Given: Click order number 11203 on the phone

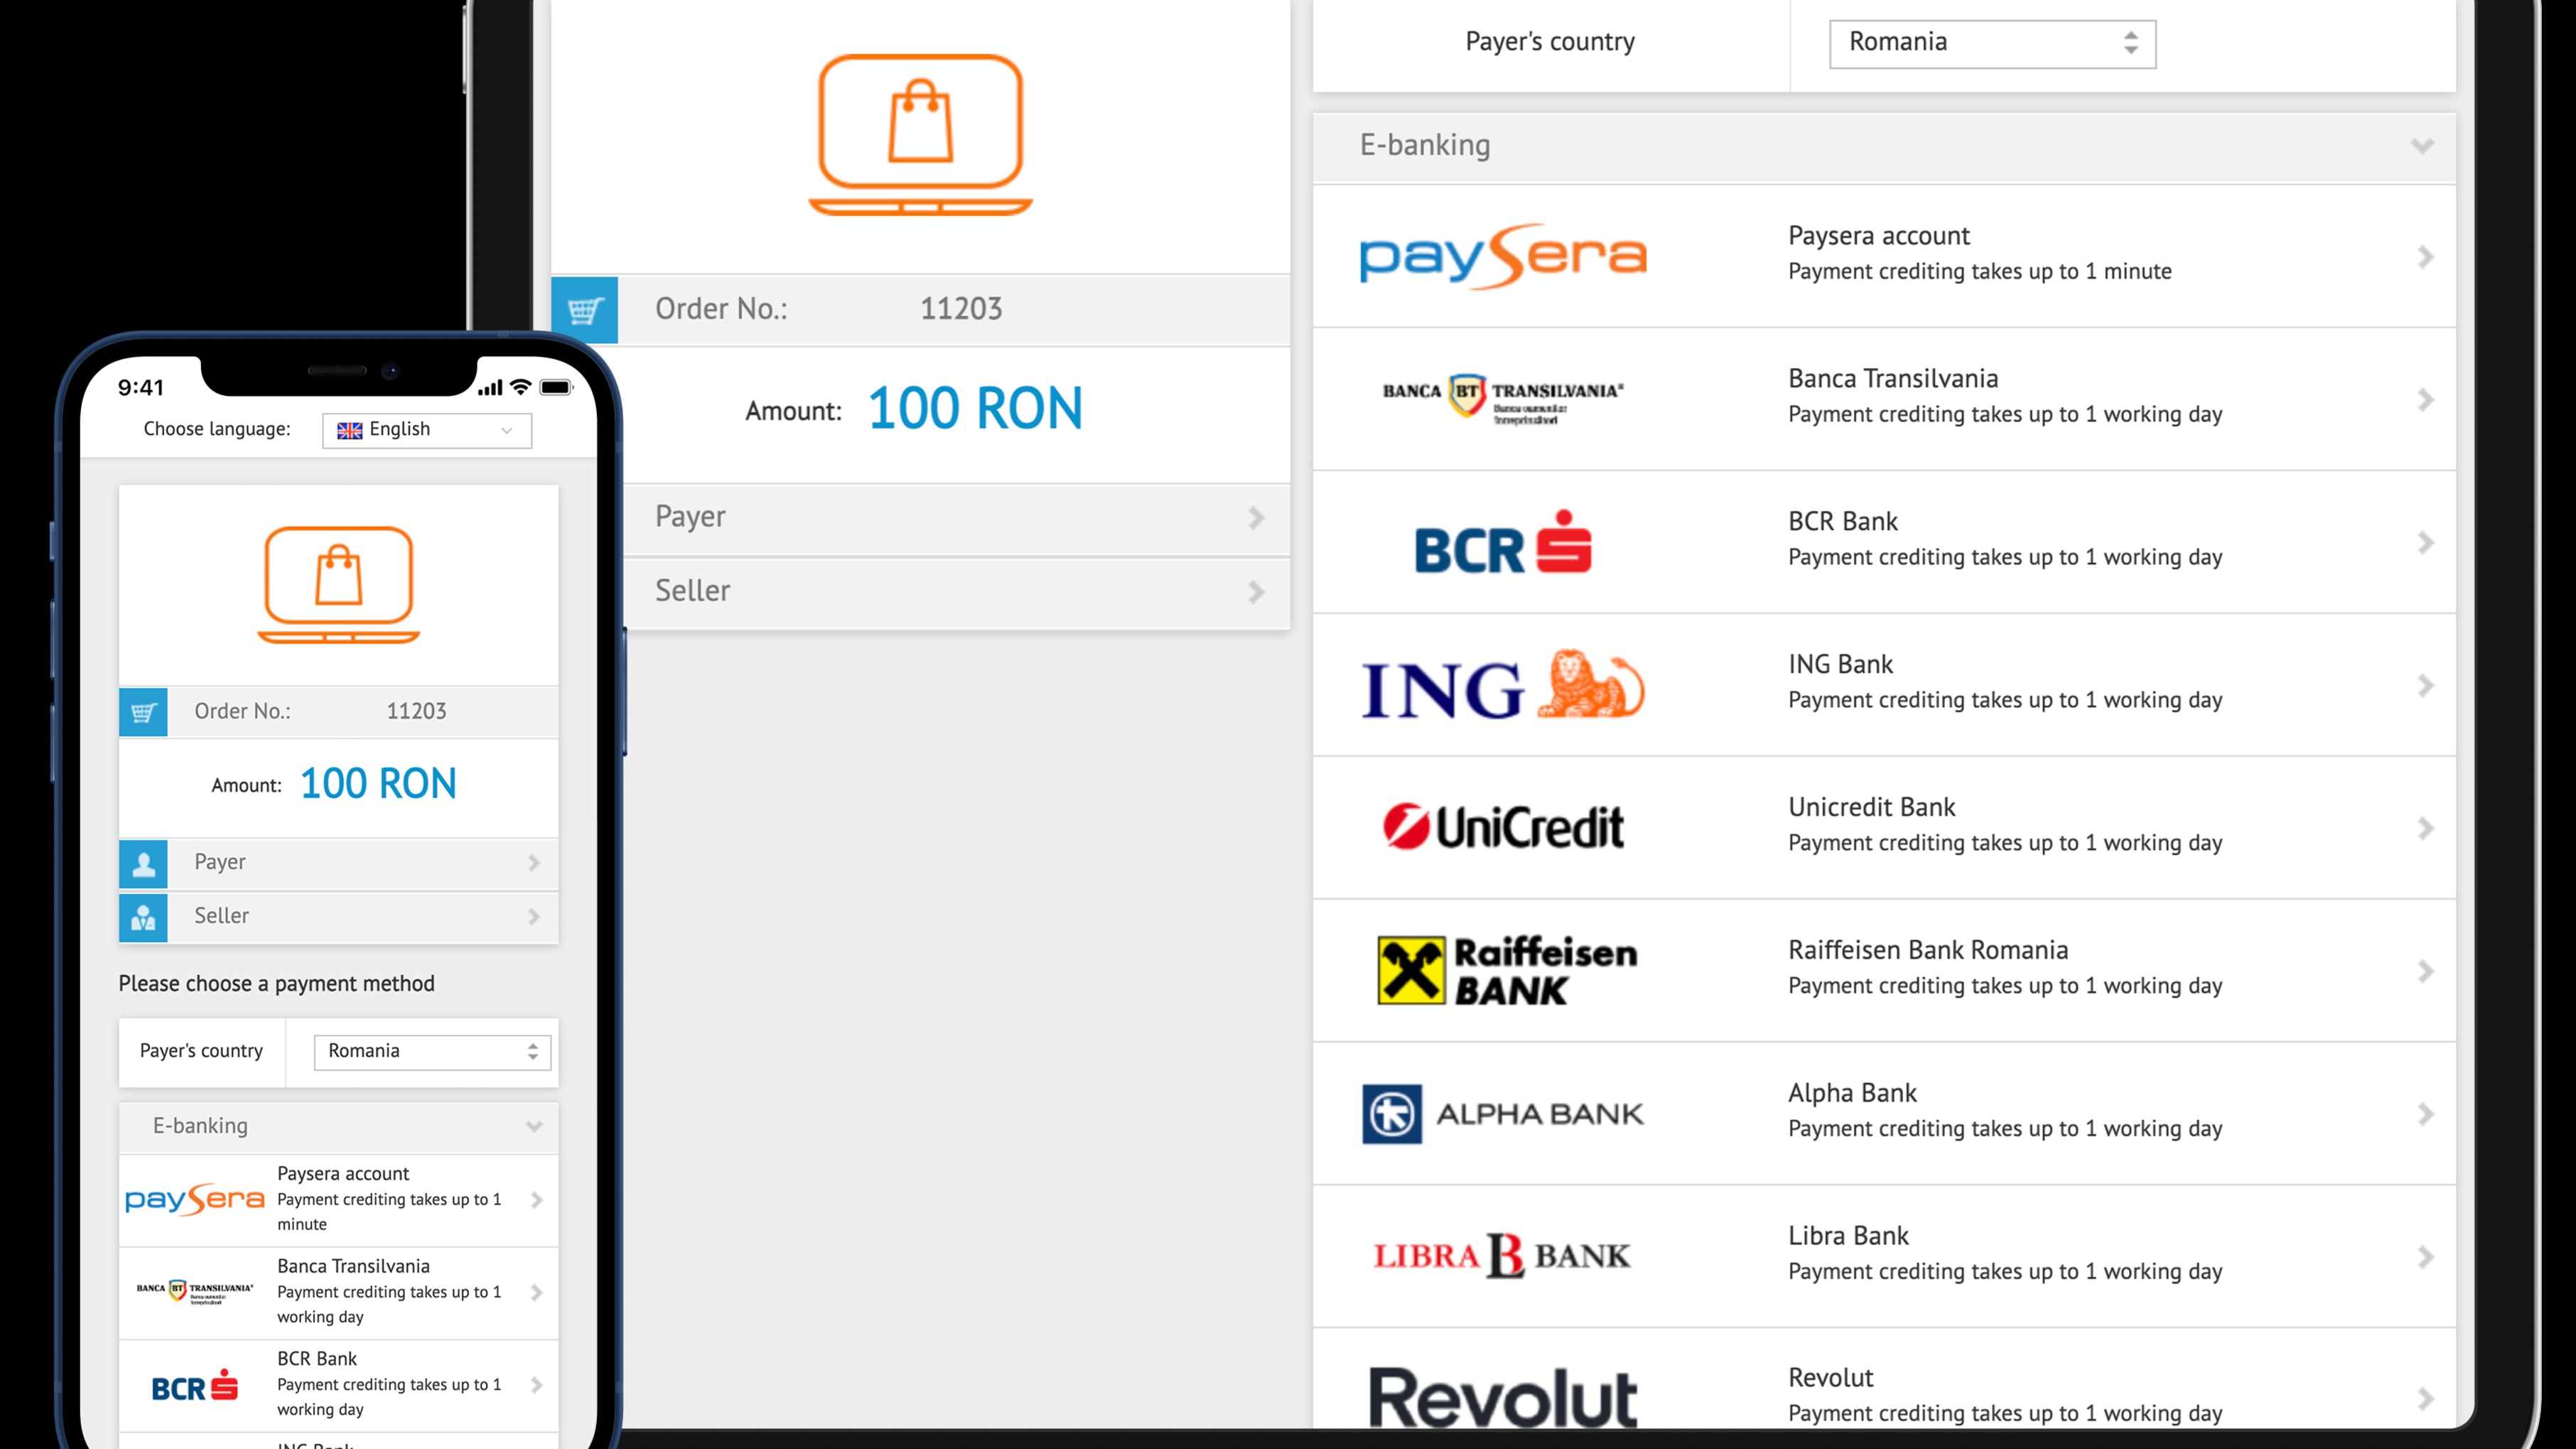Looking at the screenshot, I should 416,712.
